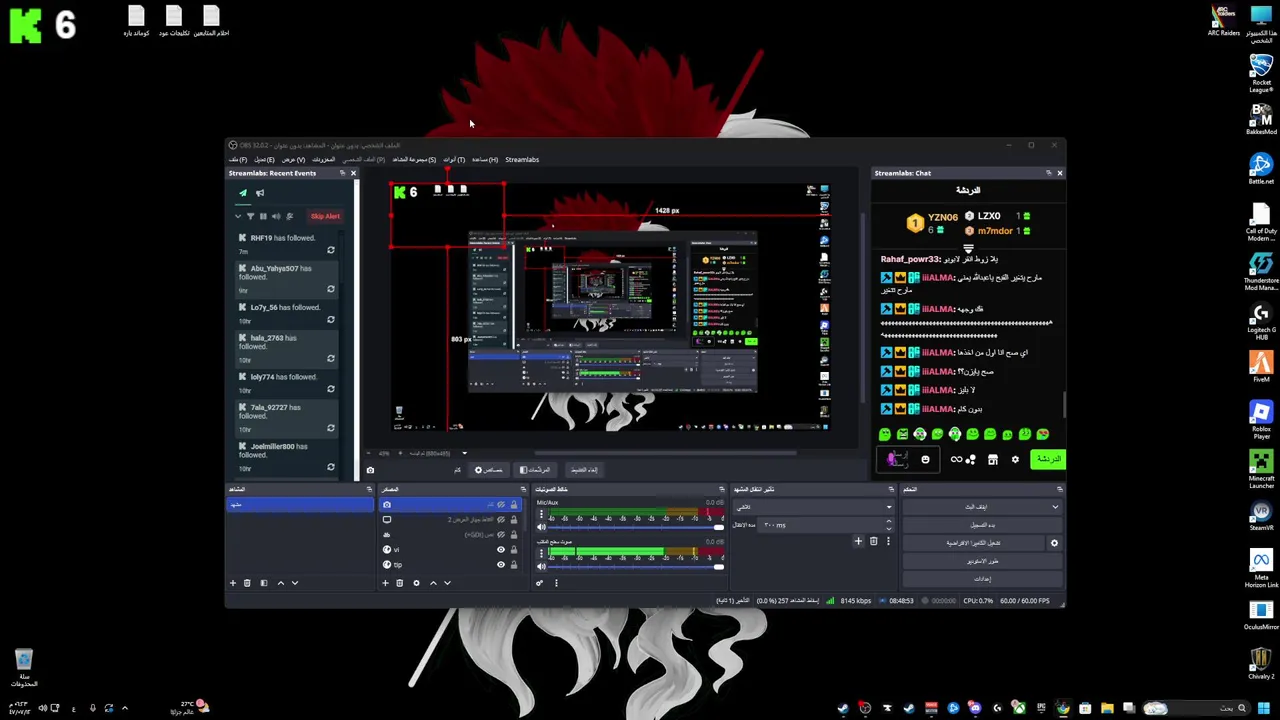
Task: Click the stop streaming button
Action: point(975,507)
